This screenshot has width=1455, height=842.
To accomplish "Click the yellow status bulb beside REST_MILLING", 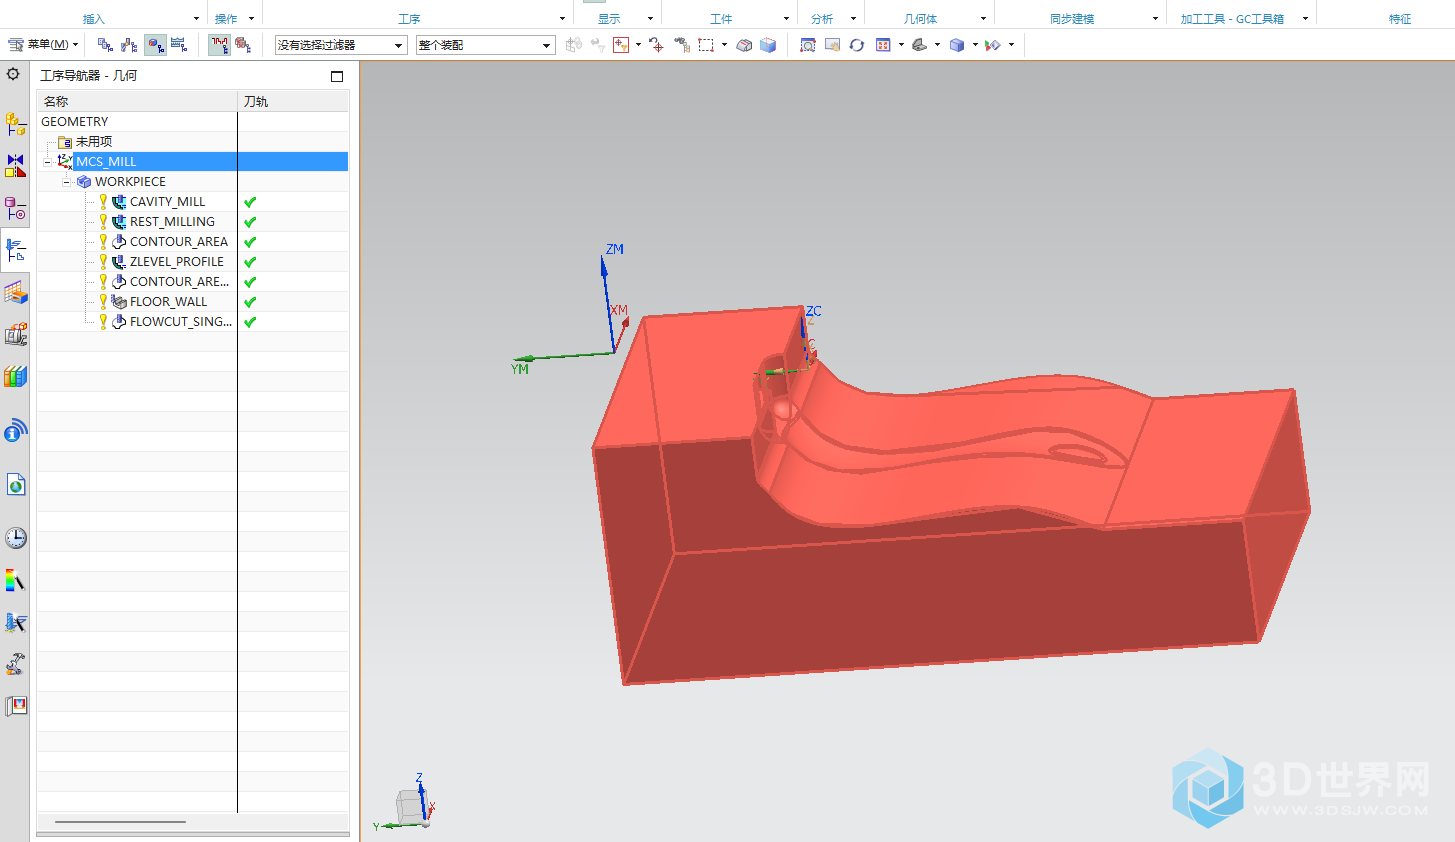I will (x=103, y=221).
